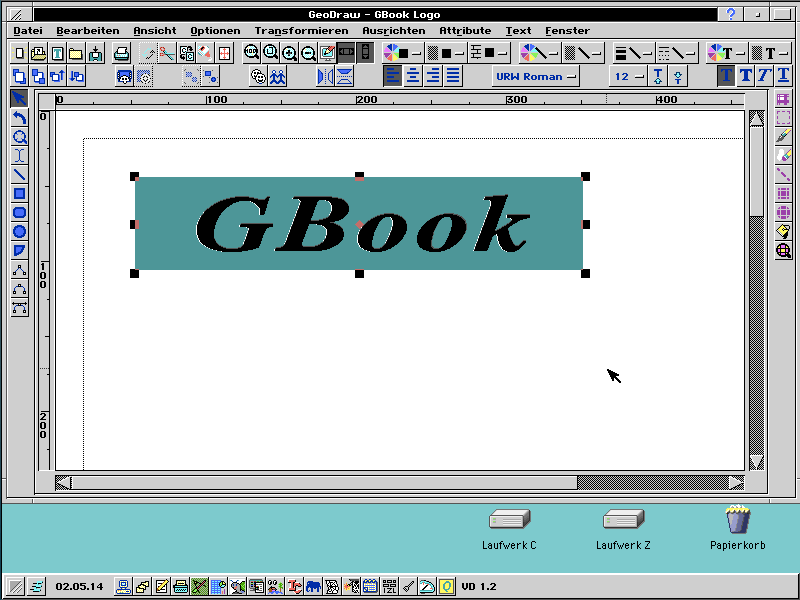Select the rectangle drawing tool
This screenshot has height=600, width=800.
(x=20, y=193)
